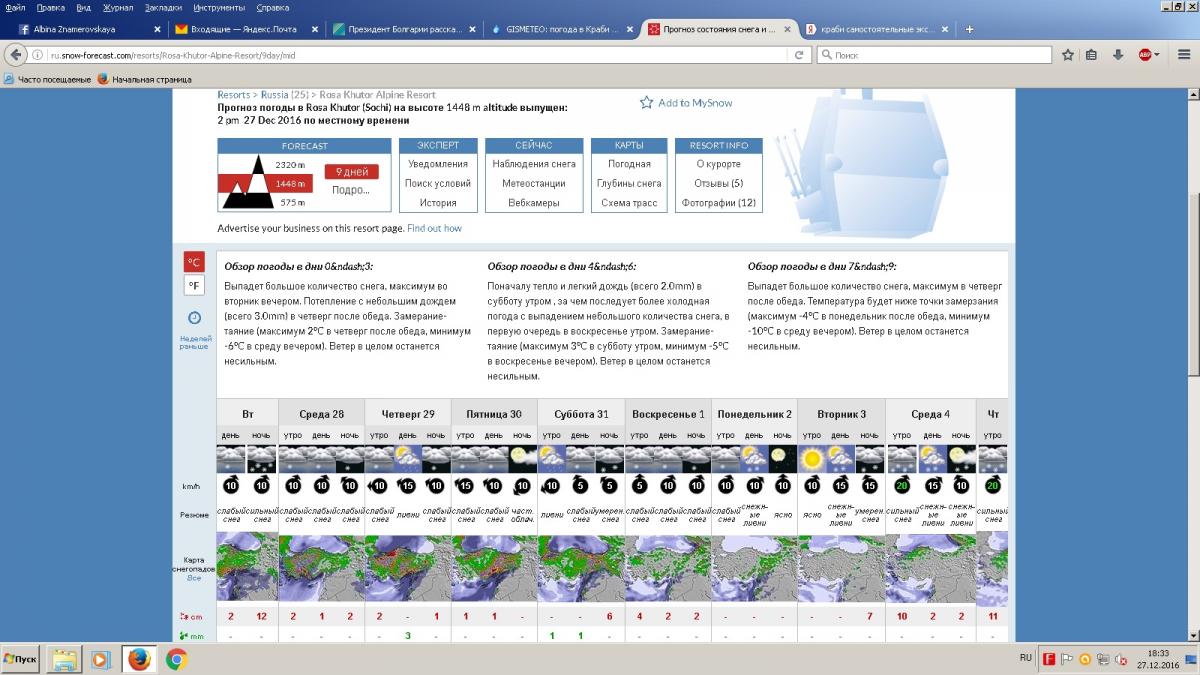Click the address bar URL field
The height and width of the screenshot is (675, 1200).
click(x=420, y=55)
